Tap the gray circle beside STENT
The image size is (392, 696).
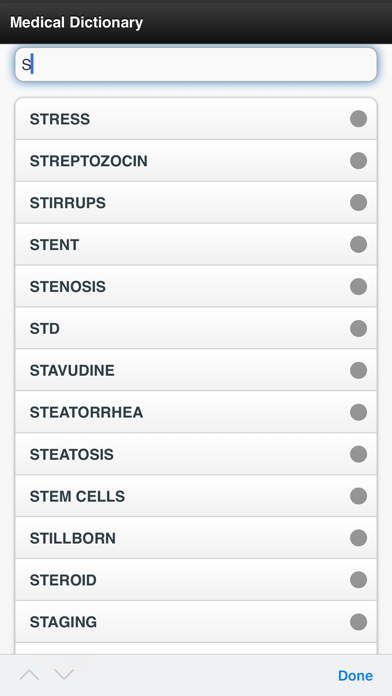358,245
